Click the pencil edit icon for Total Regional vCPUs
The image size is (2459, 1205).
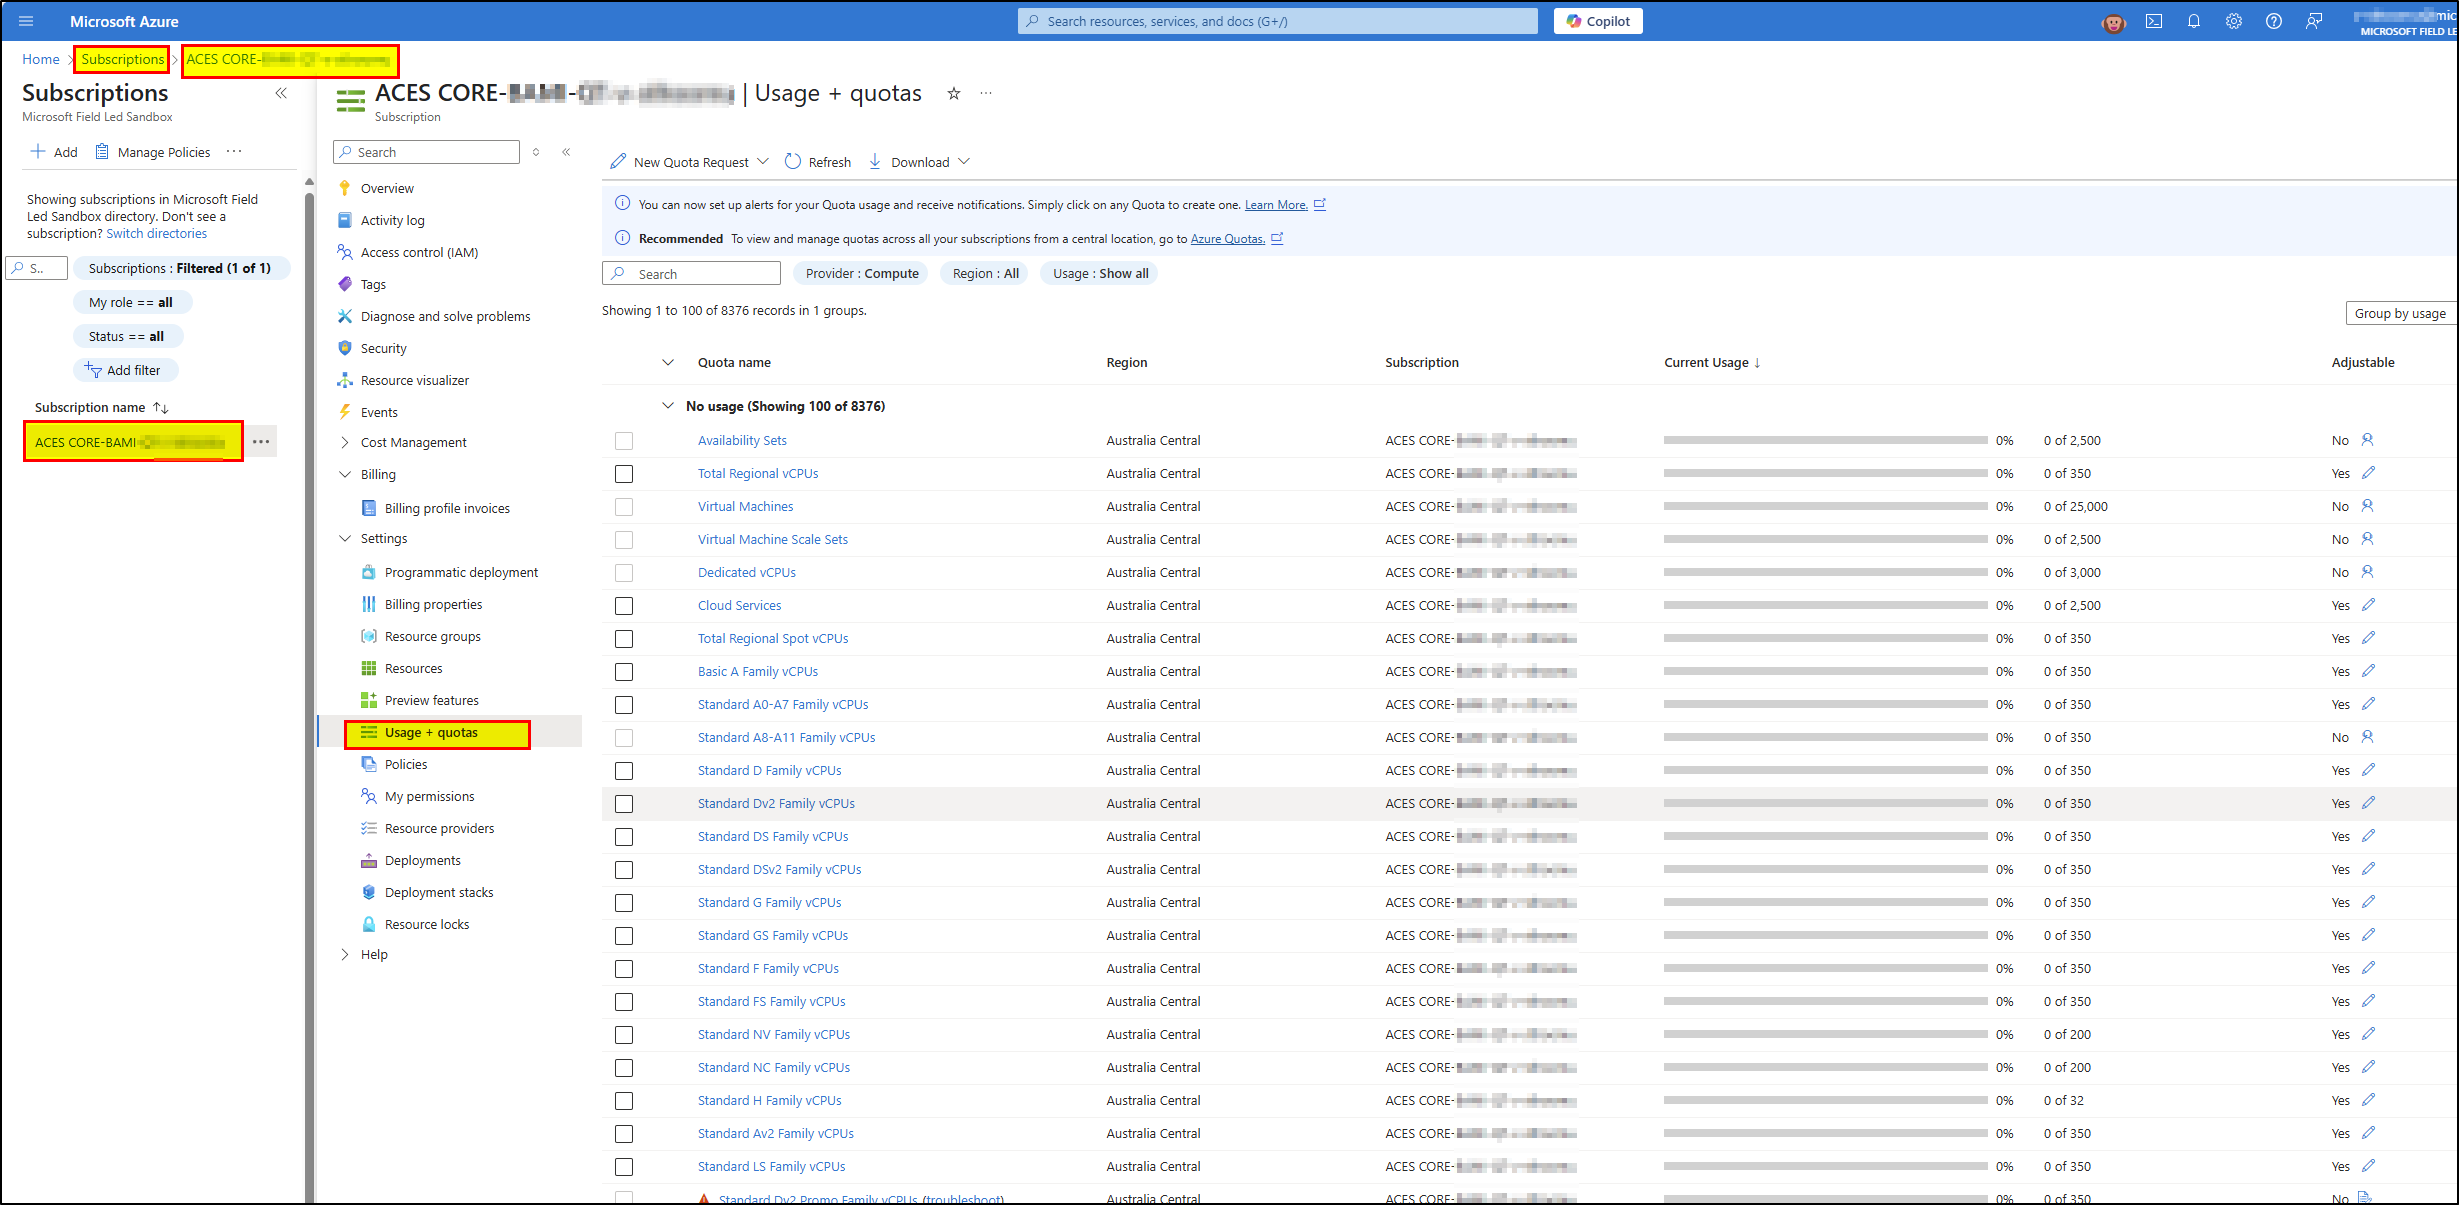click(2368, 473)
